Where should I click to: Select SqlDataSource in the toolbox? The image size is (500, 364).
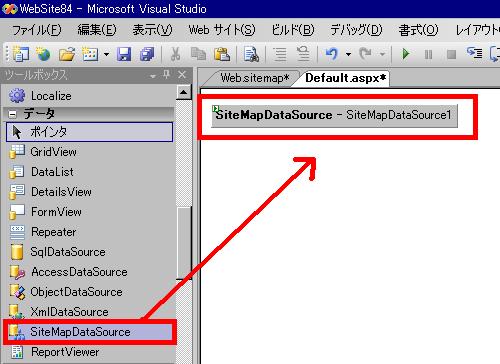89,252
